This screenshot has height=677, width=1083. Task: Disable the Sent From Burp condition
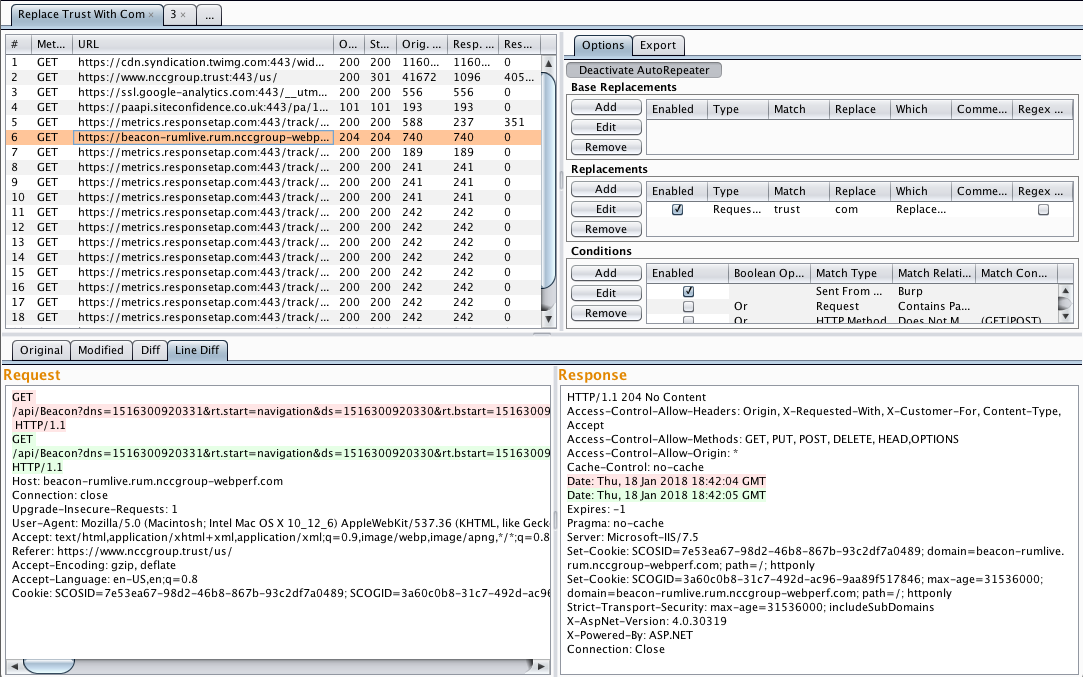pyautogui.click(x=688, y=292)
